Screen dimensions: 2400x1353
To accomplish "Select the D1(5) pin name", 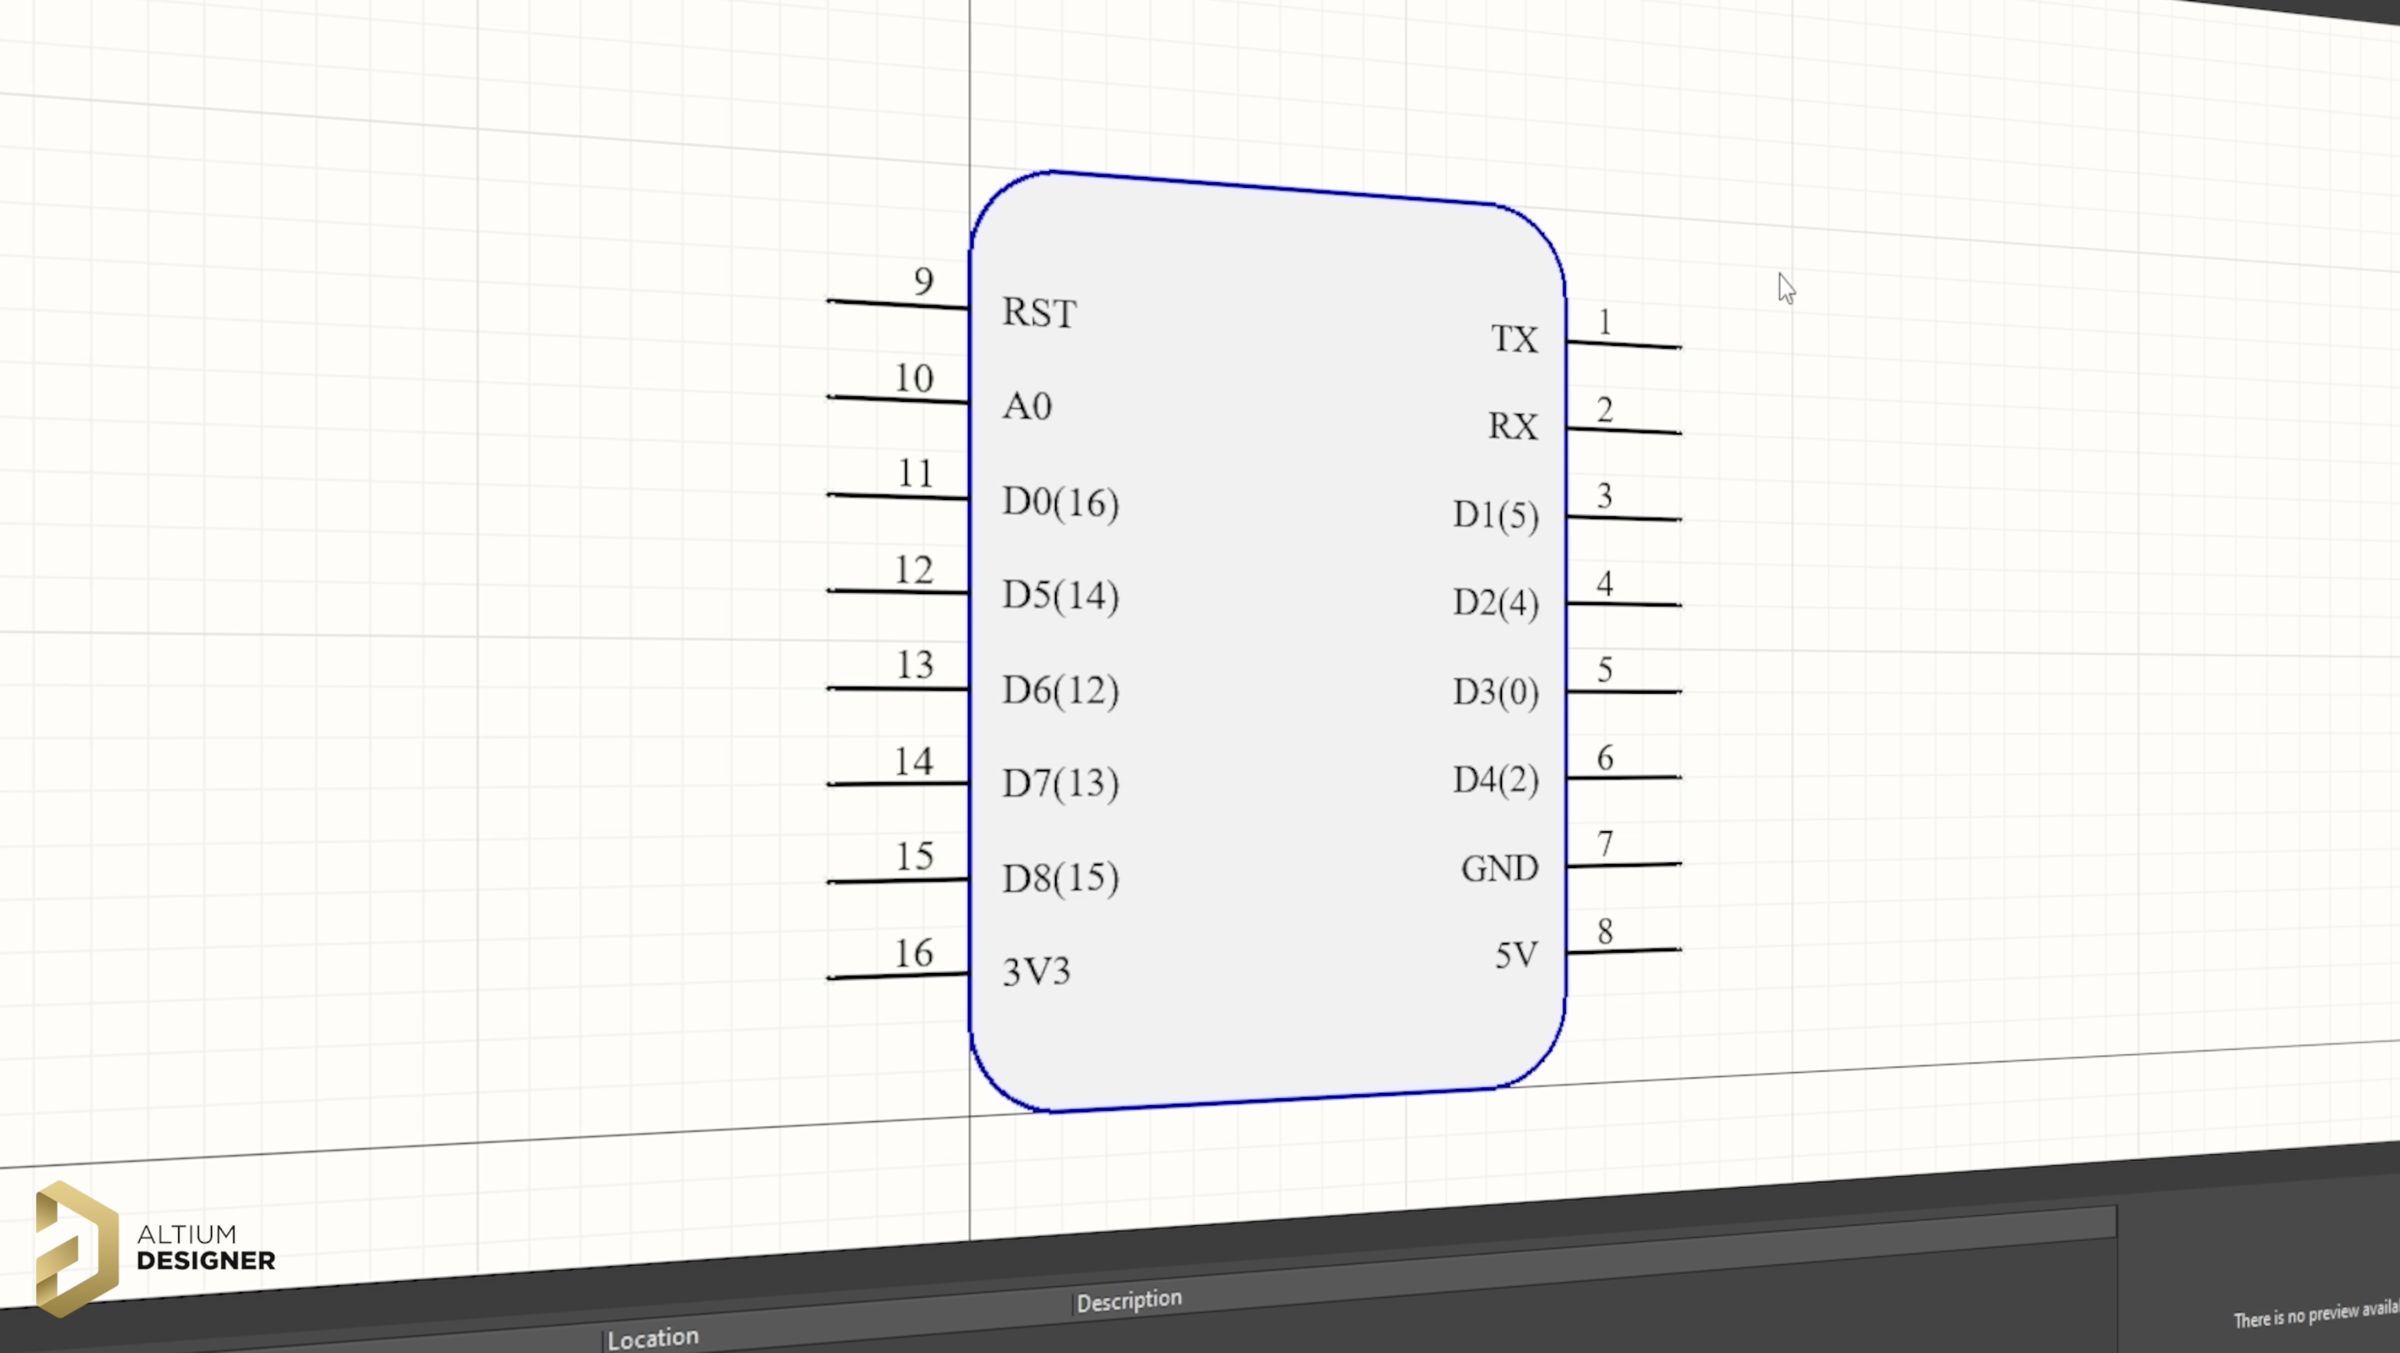I will tap(1495, 515).
